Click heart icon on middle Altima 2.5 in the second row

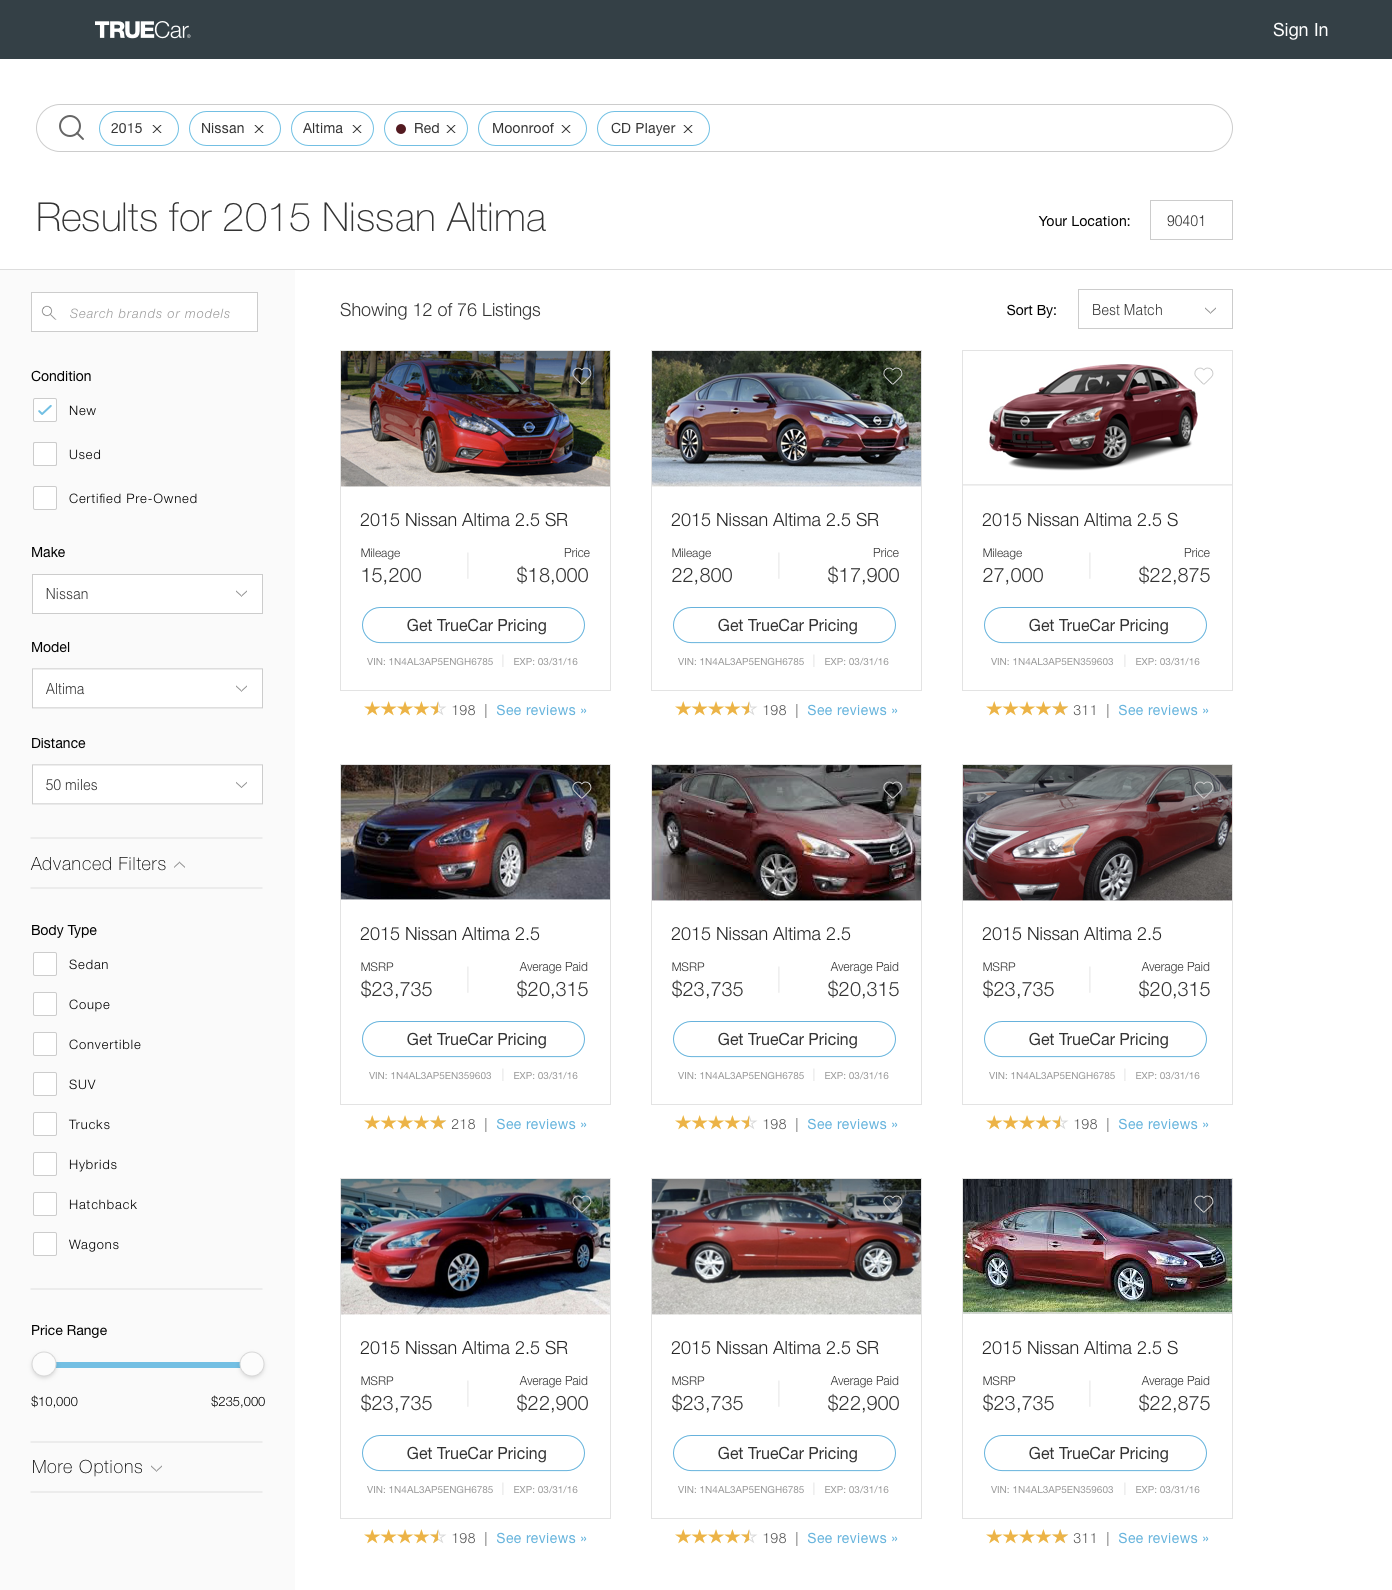click(893, 790)
